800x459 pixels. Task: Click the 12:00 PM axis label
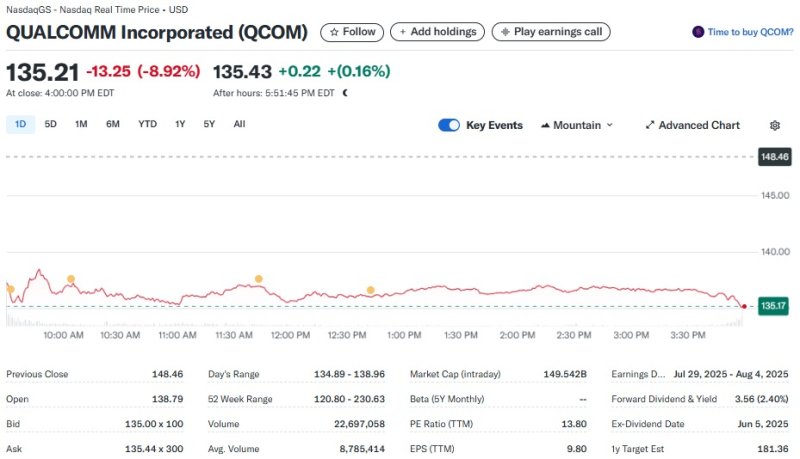[290, 335]
